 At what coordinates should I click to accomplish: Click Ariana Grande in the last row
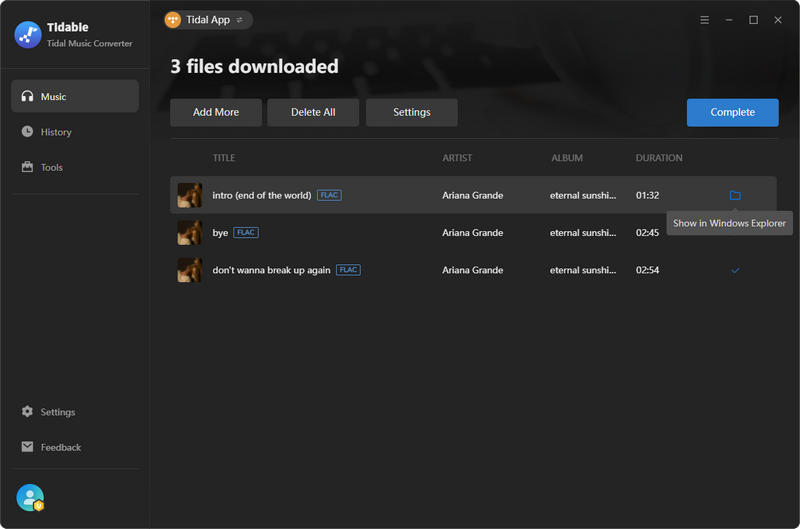(472, 270)
